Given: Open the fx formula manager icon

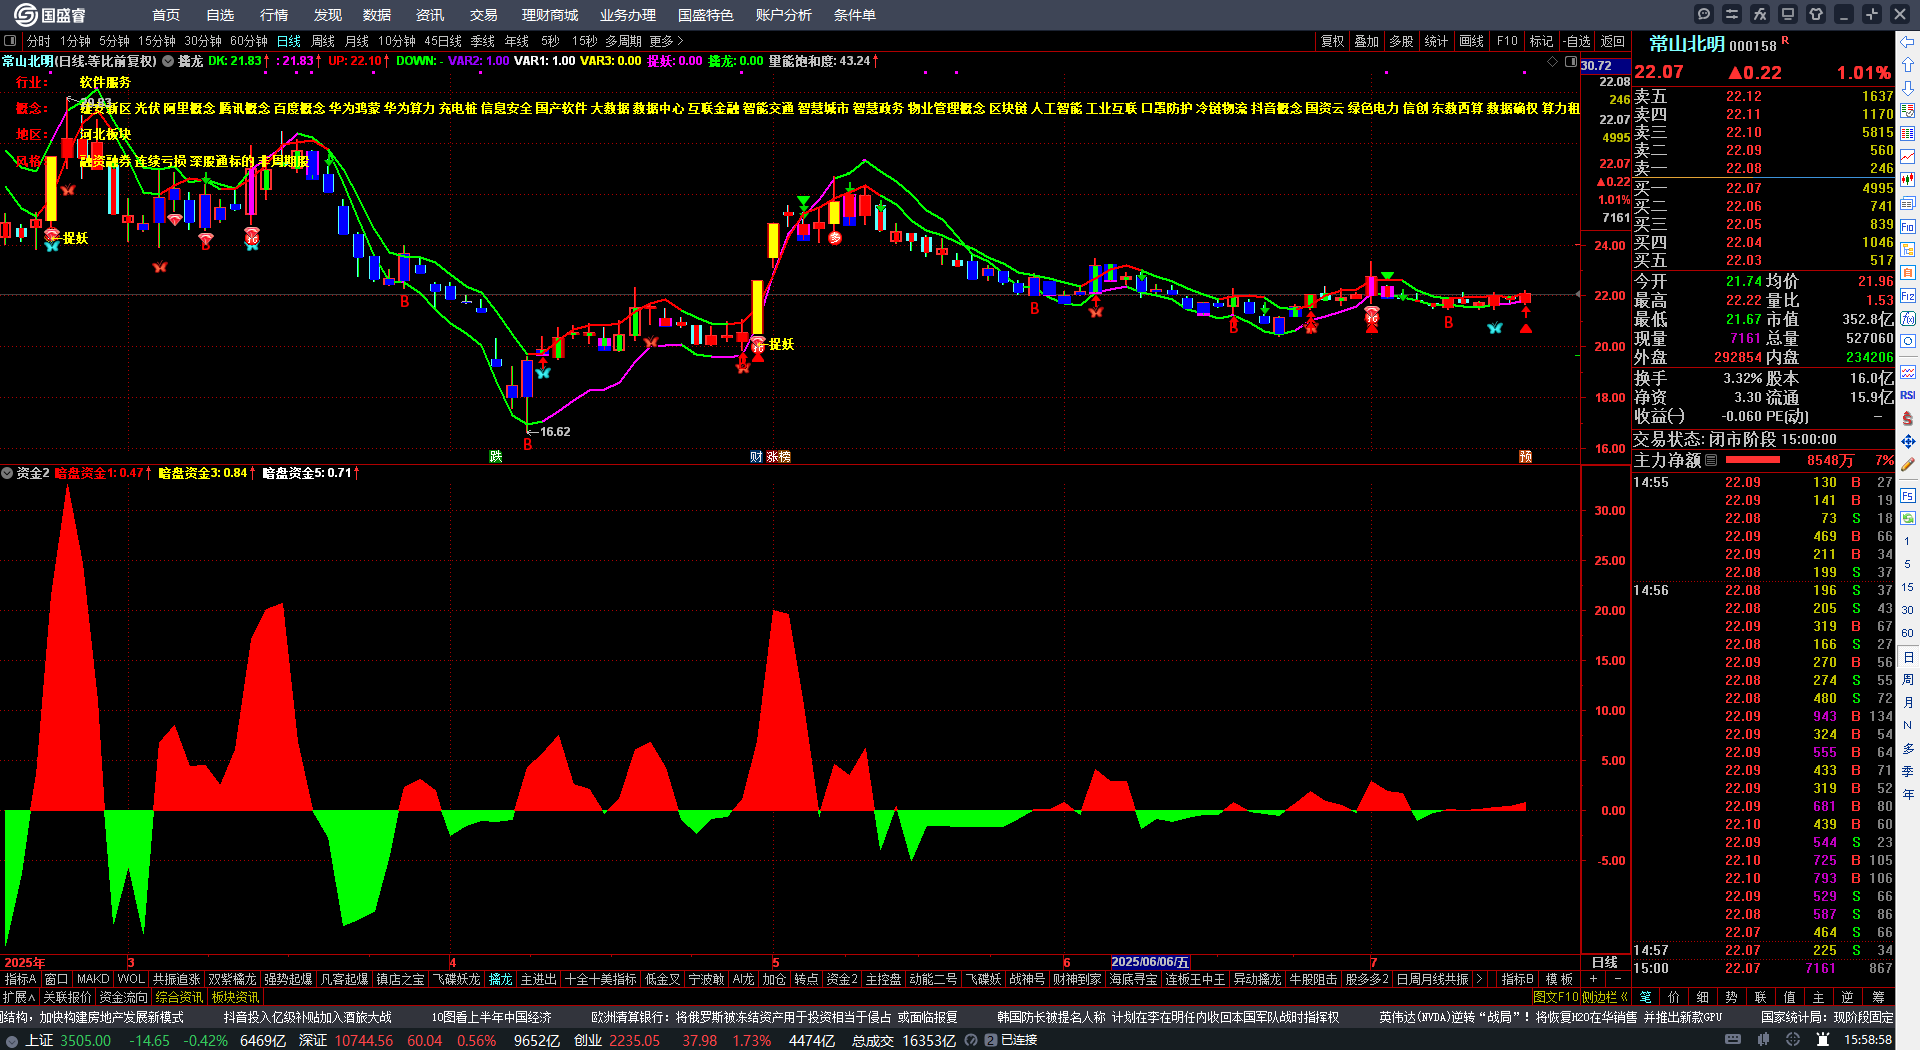Looking at the screenshot, I should pos(1760,14).
